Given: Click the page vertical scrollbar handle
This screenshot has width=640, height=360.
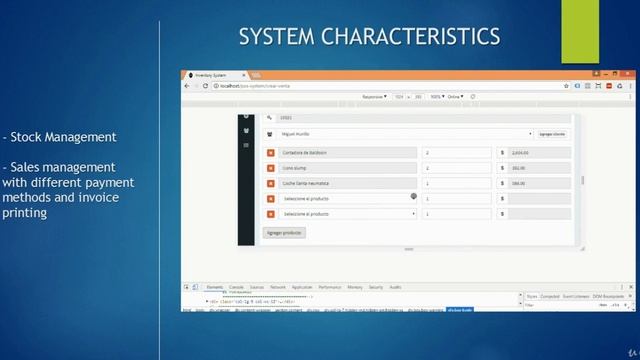Looking at the screenshot, I should tap(582, 180).
